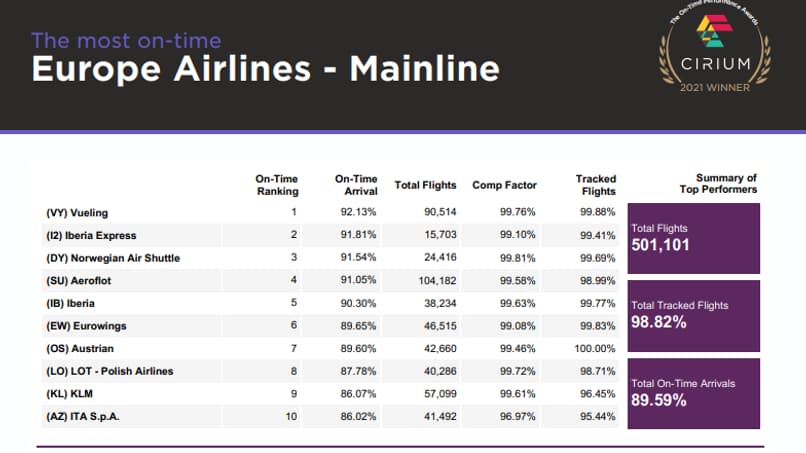Click the Summary of Top Performers heading
The width and height of the screenshot is (806, 453).
718,184
